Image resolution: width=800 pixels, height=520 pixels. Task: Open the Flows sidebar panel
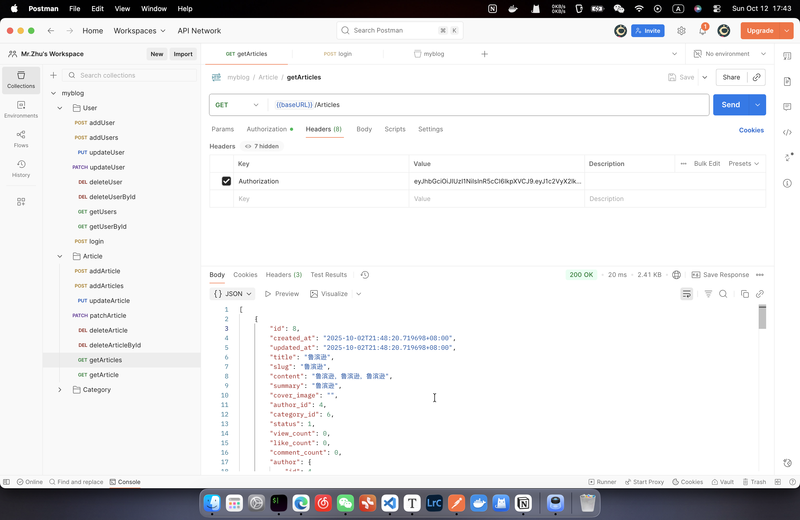click(21, 138)
